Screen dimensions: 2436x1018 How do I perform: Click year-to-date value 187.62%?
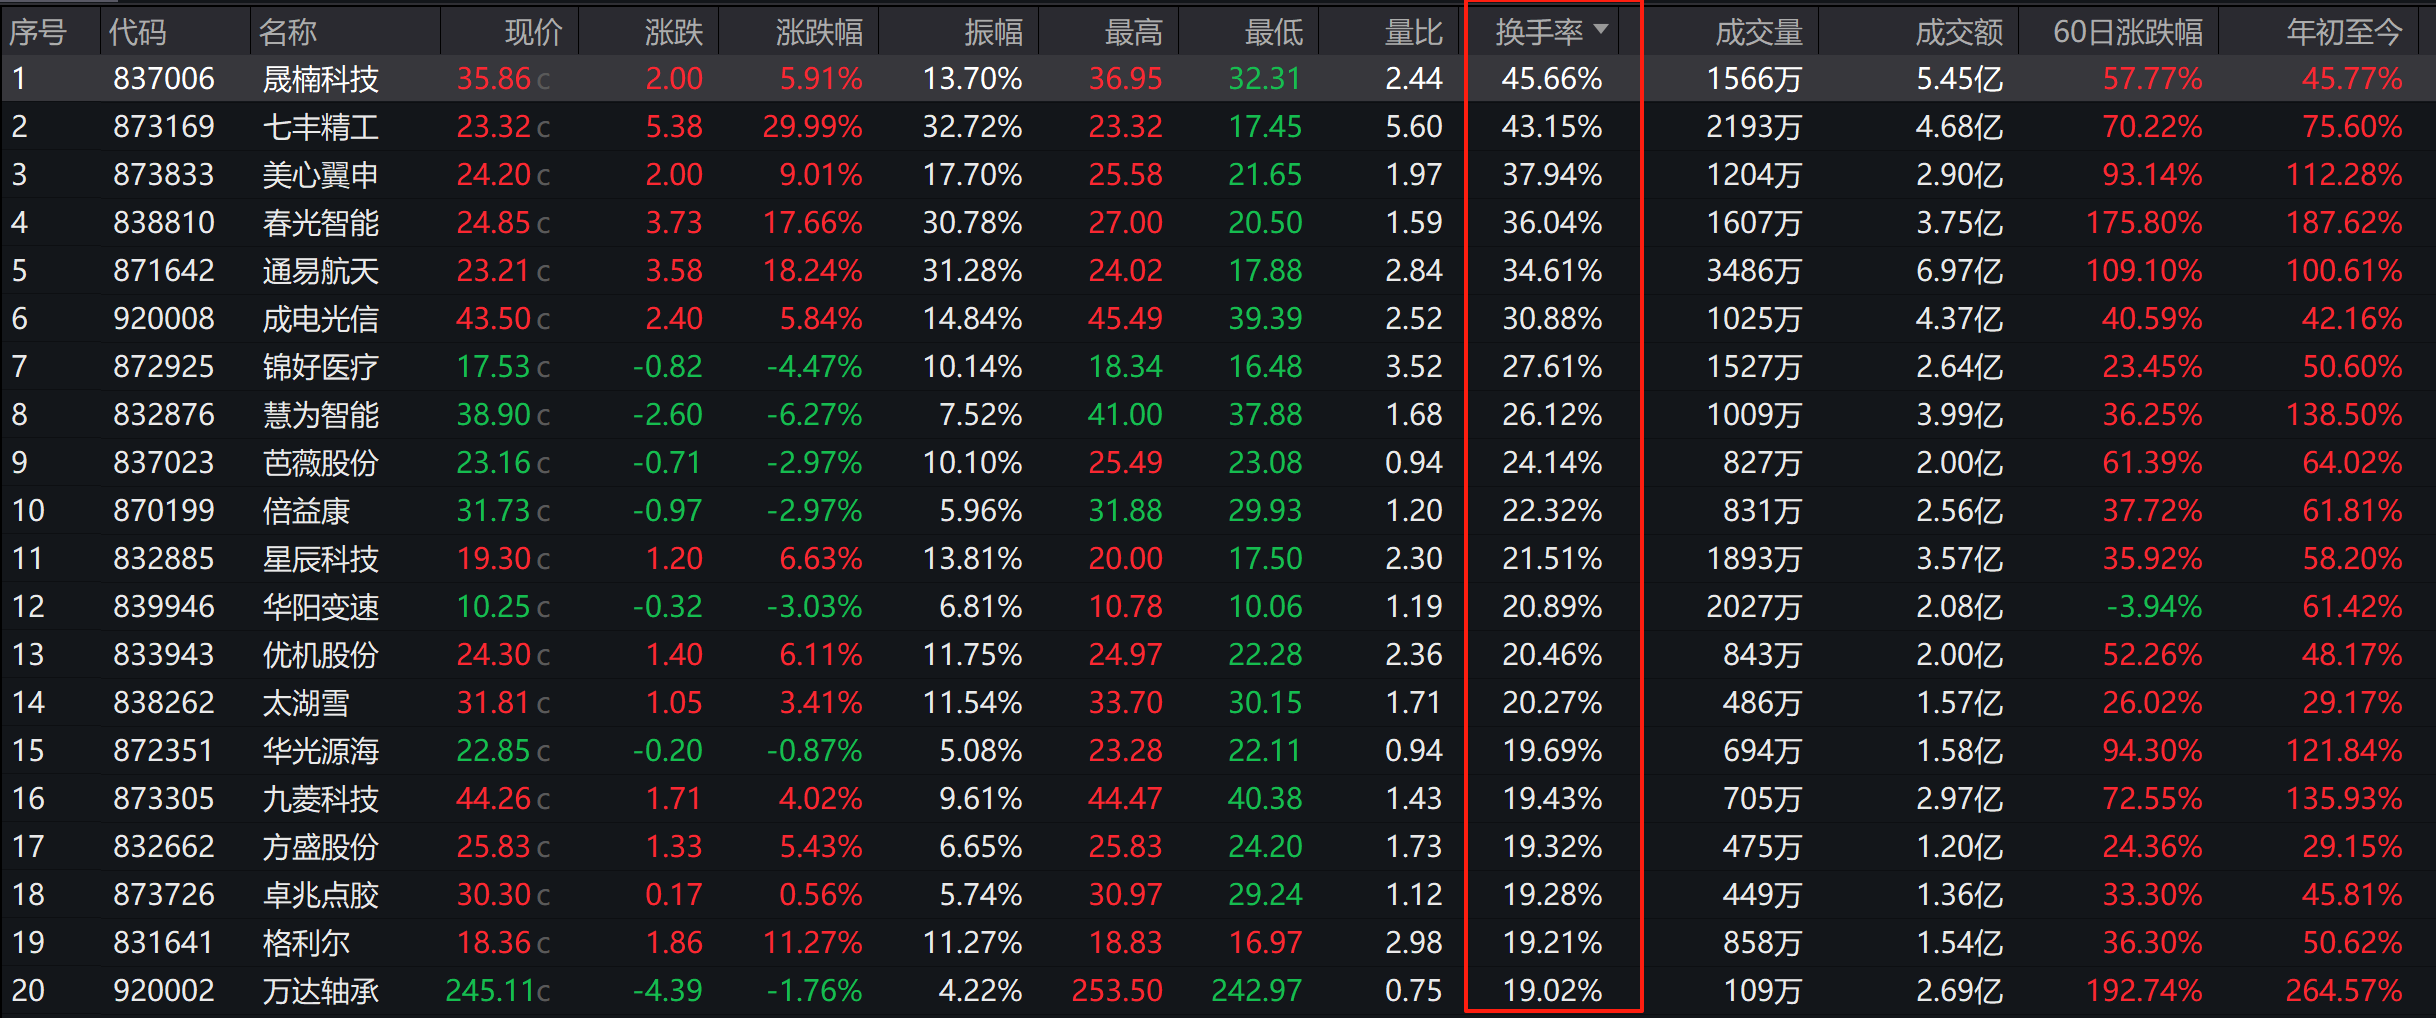point(2344,223)
